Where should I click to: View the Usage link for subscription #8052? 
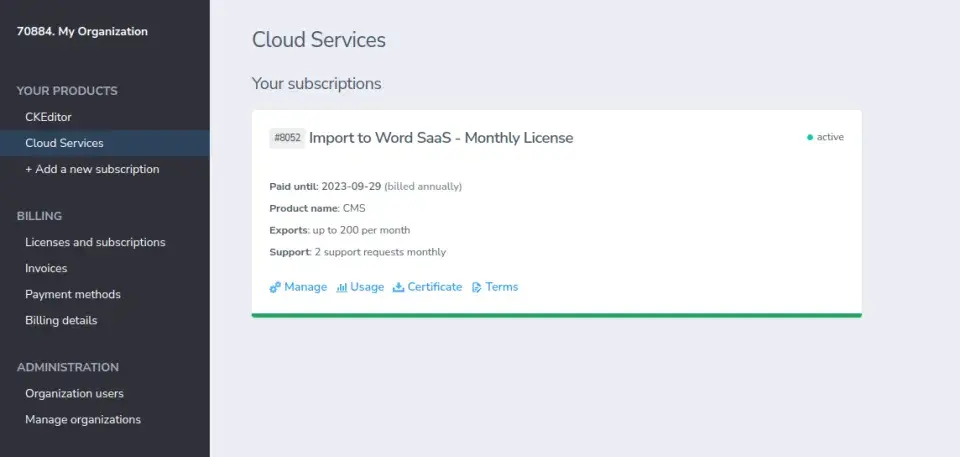pyautogui.click(x=367, y=287)
